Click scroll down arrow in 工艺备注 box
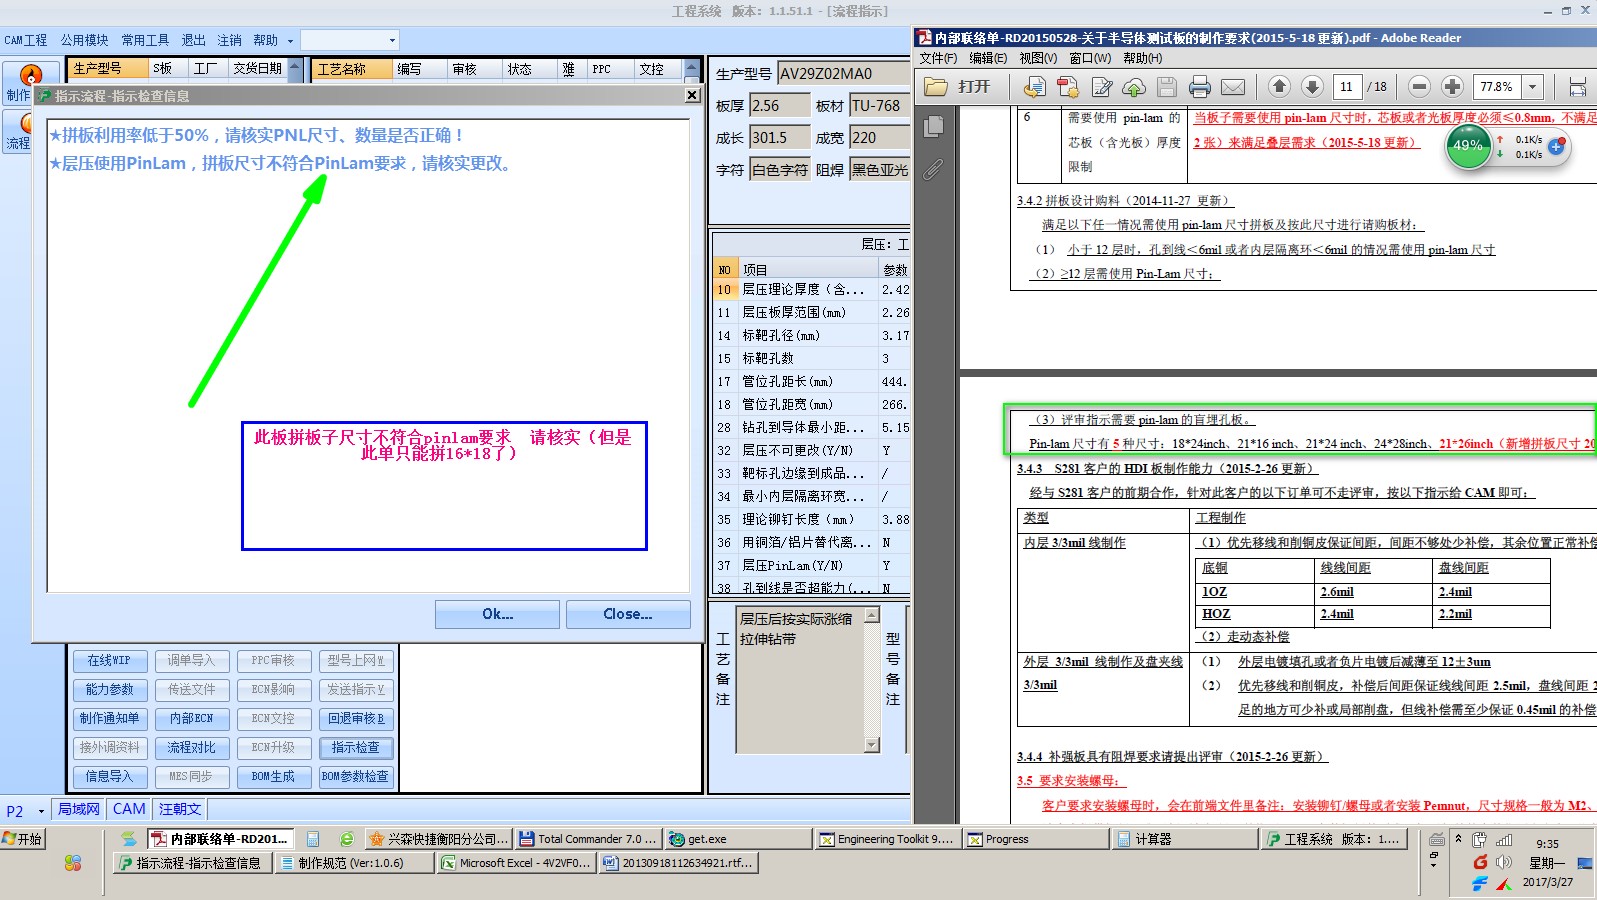1597x900 pixels. [x=872, y=744]
